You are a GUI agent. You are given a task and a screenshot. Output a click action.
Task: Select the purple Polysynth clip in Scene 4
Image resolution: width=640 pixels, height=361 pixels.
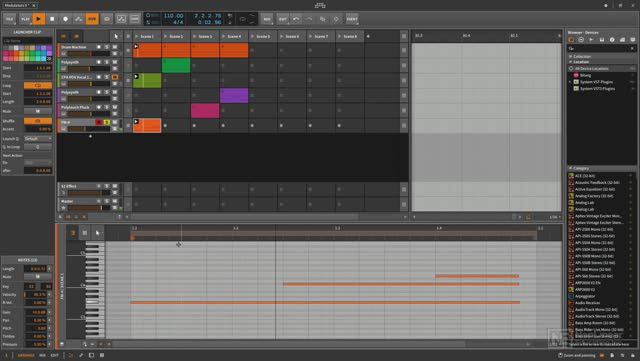[234, 96]
